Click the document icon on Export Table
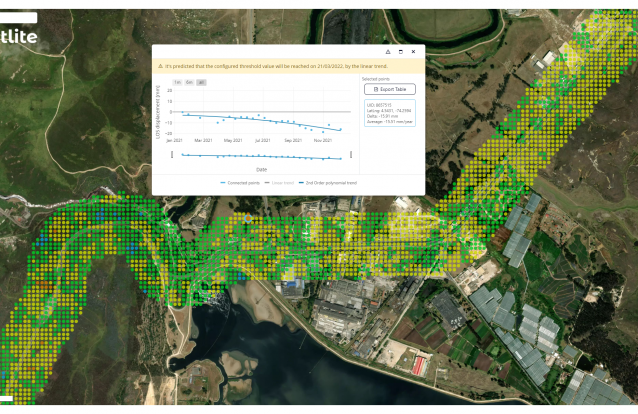The height and width of the screenshot is (414, 638). pyautogui.click(x=374, y=89)
